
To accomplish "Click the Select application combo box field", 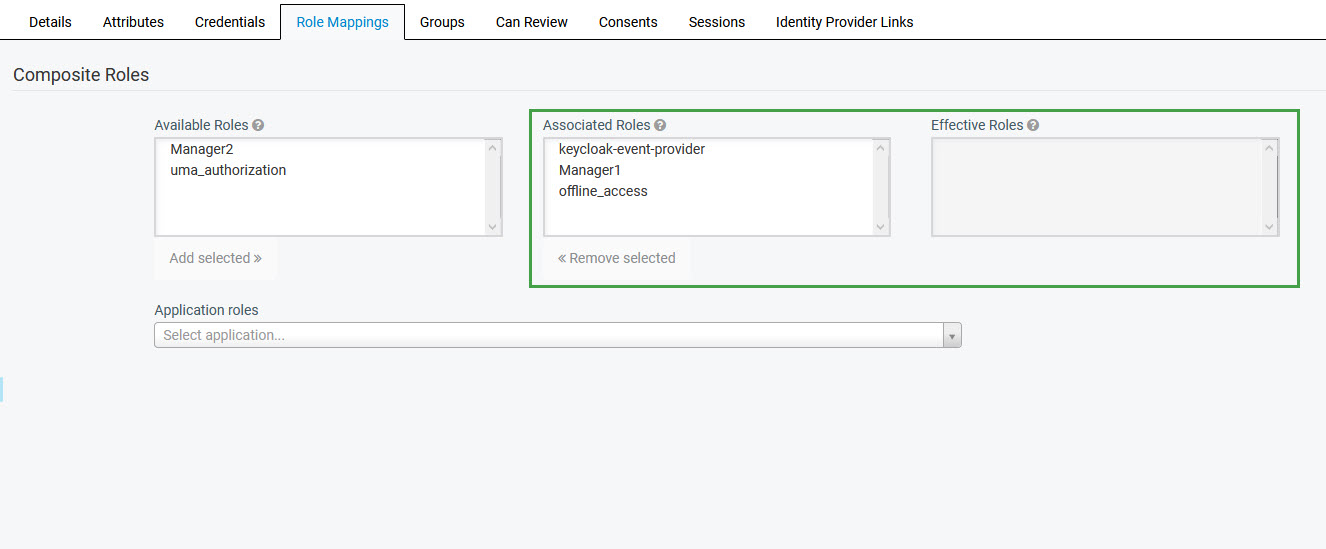I will 548,336.
